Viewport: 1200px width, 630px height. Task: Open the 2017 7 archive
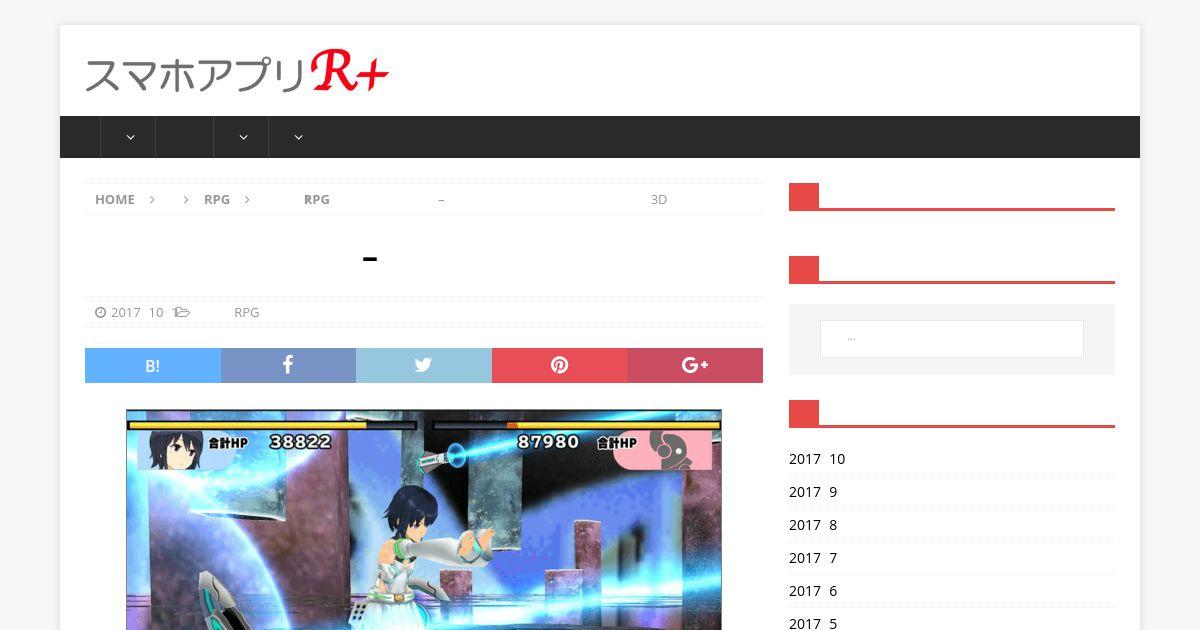point(813,558)
